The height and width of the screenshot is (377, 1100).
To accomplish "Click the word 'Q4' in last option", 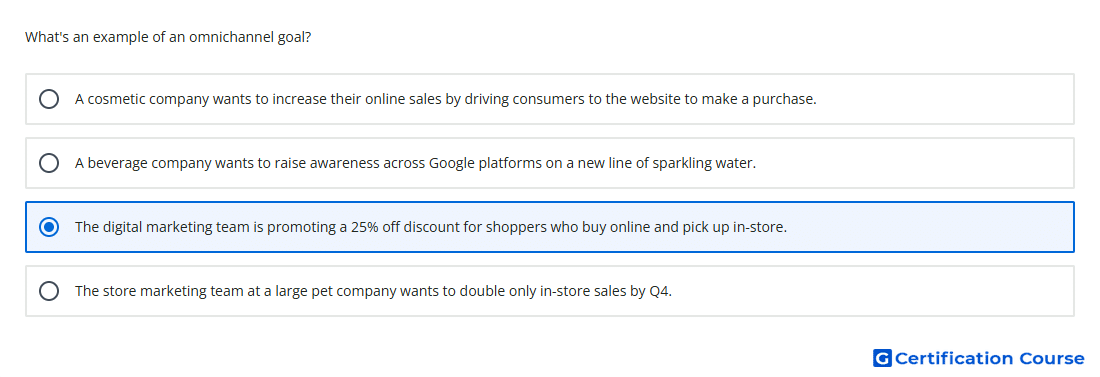I will (x=660, y=291).
